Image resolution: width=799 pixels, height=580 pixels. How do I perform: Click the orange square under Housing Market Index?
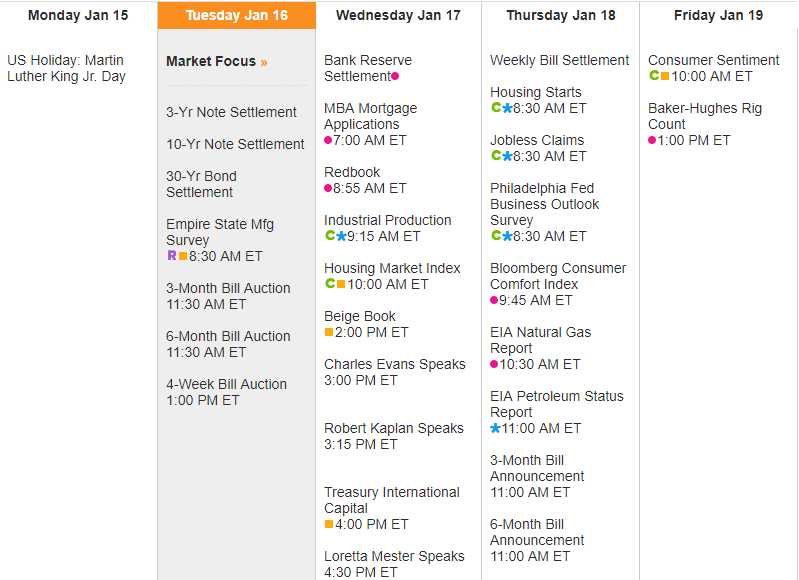tap(341, 284)
